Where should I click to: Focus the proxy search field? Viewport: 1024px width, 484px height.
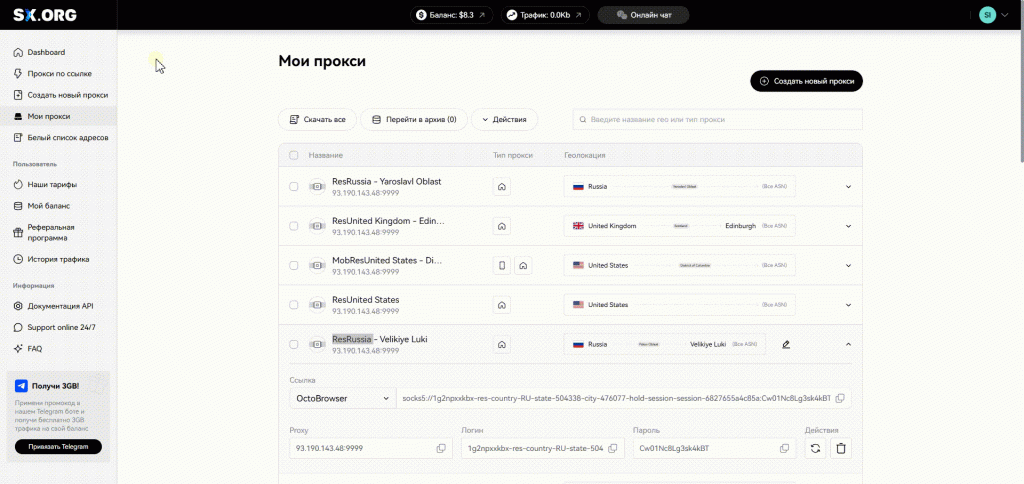[x=718, y=120]
